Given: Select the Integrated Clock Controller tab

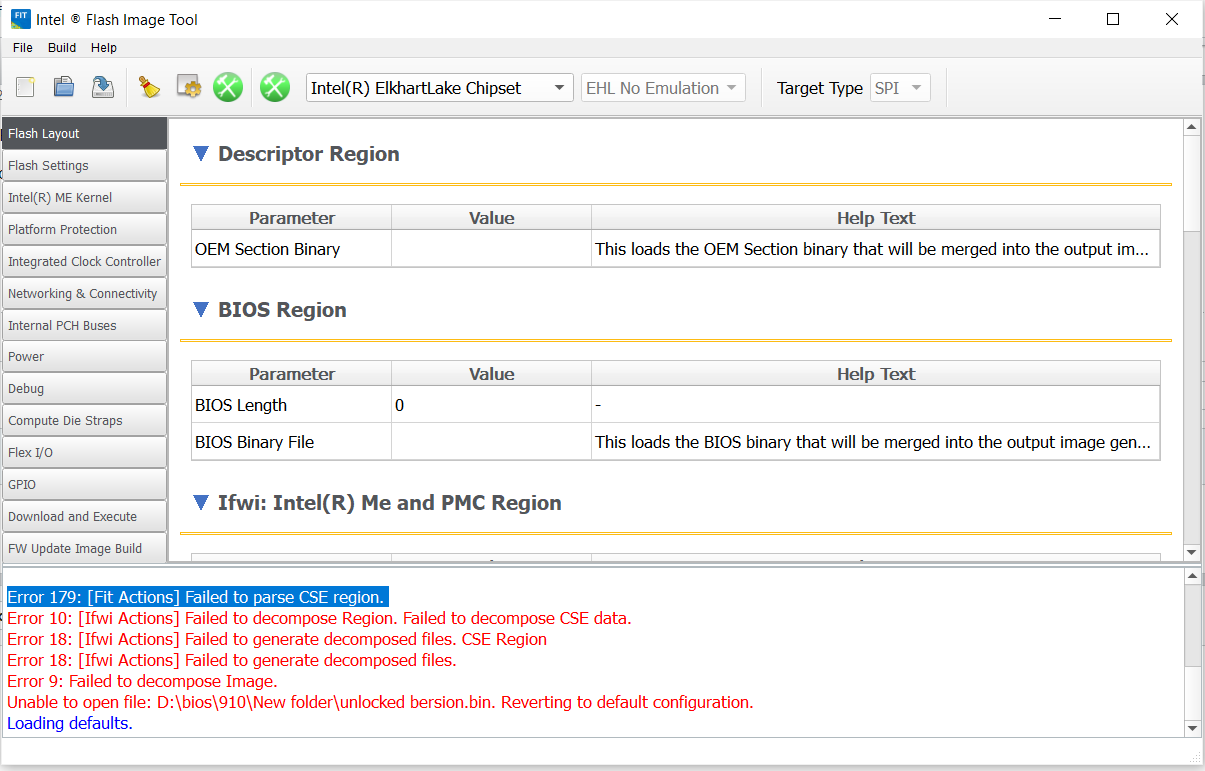Looking at the screenshot, I should (84, 262).
